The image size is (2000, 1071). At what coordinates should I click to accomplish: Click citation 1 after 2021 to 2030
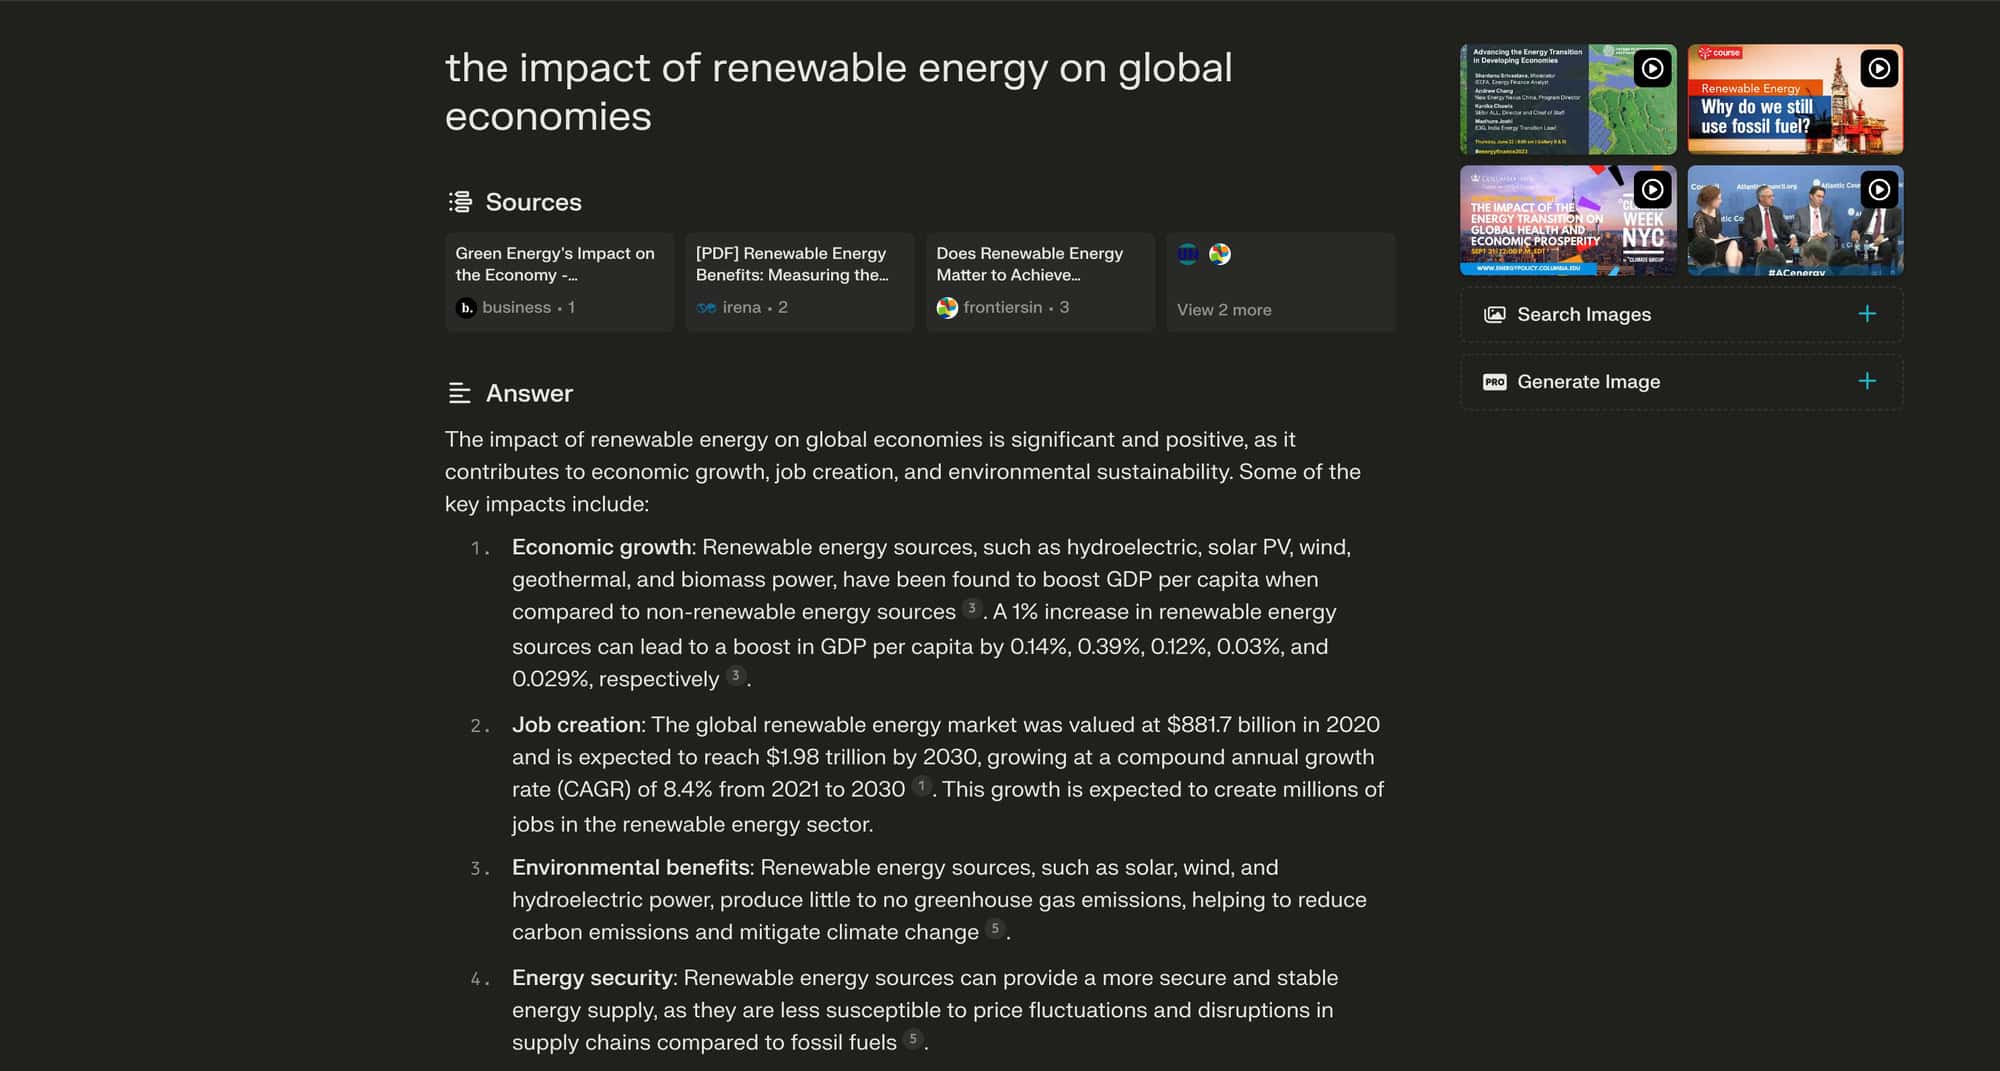coord(921,786)
